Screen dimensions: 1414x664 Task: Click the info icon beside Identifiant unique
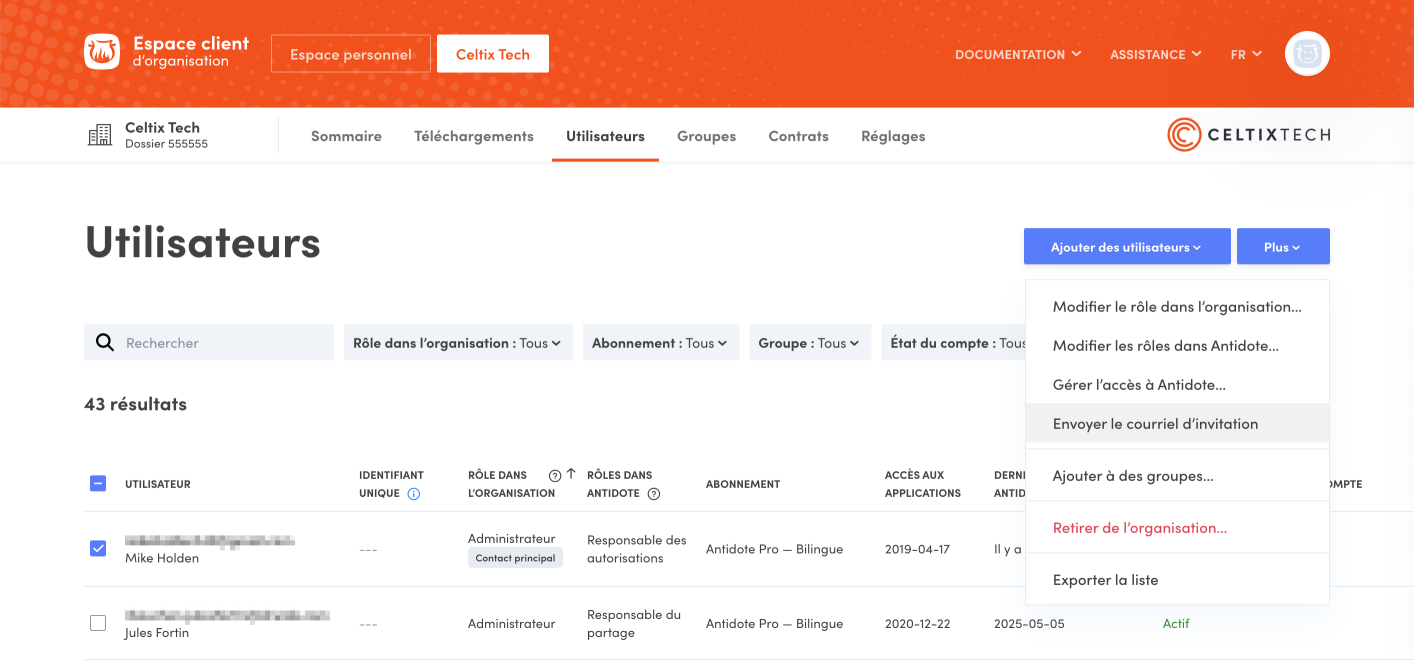(x=414, y=494)
